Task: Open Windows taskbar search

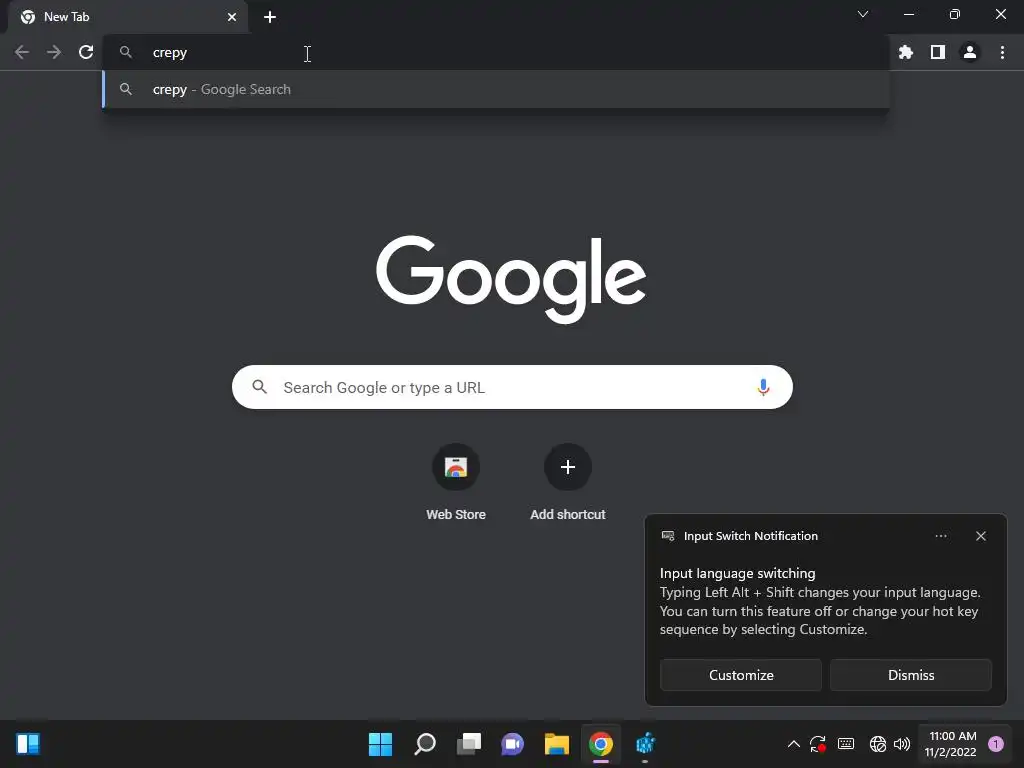Action: 424,744
